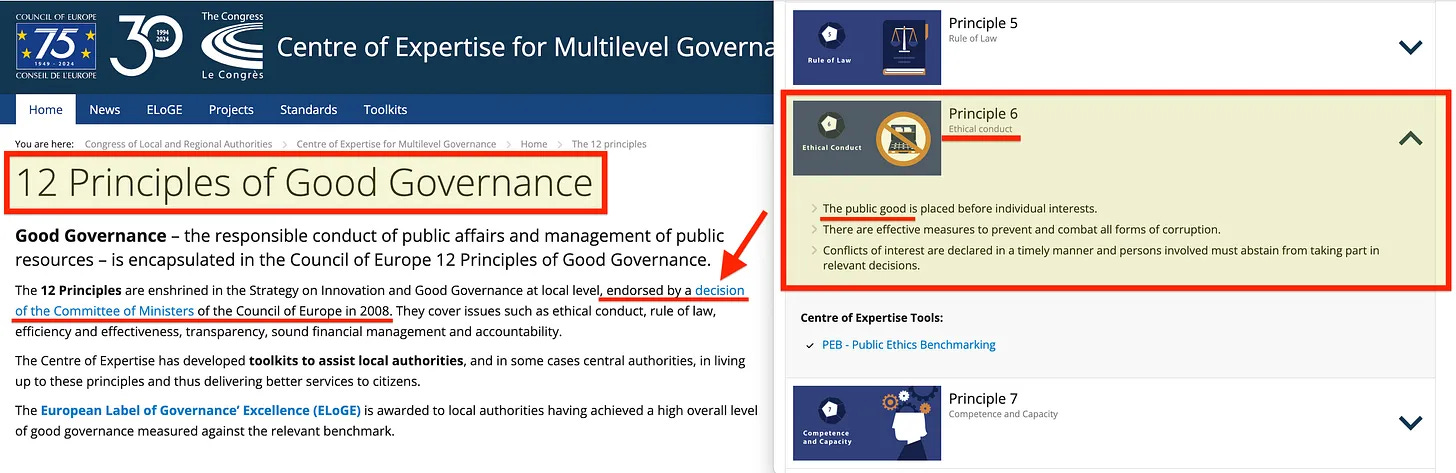Click the Principle 5 title
1456x473 pixels.
click(983, 23)
